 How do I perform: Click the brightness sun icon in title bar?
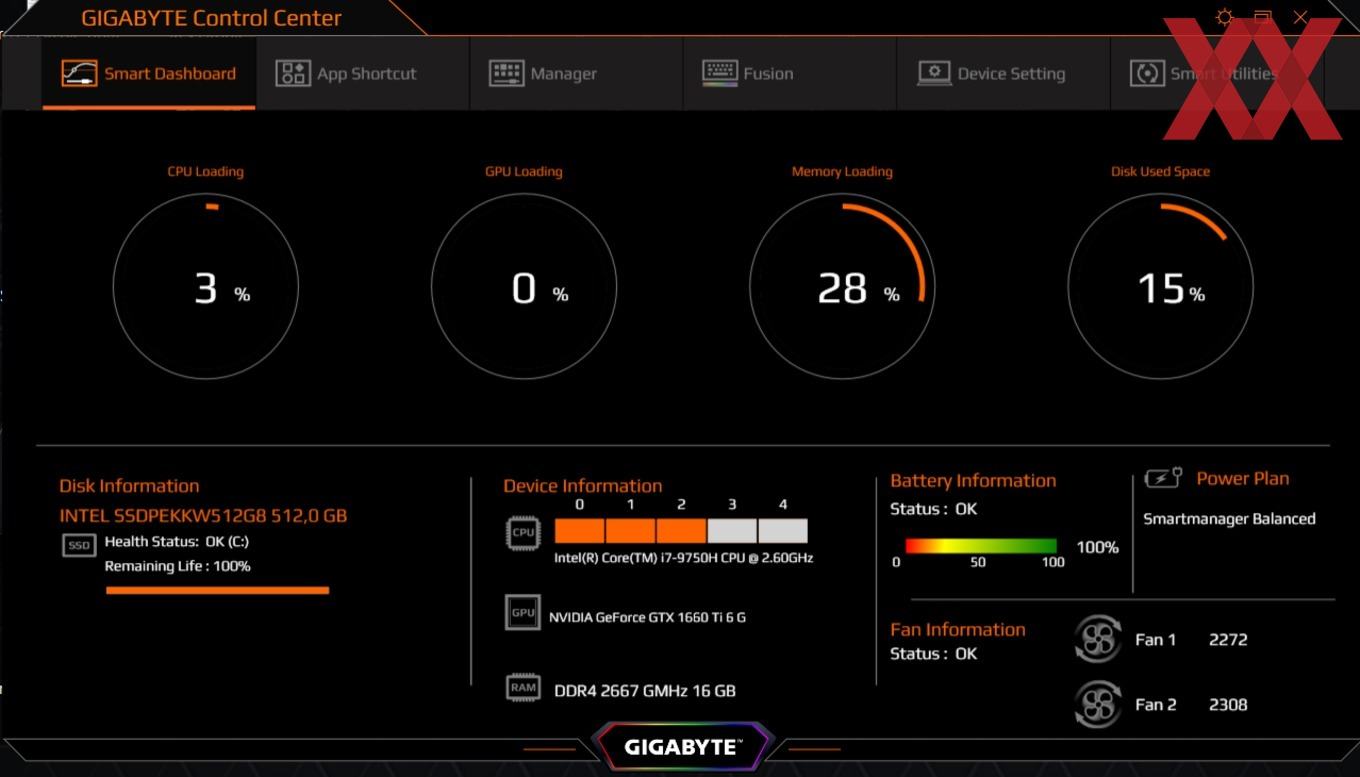(1224, 17)
